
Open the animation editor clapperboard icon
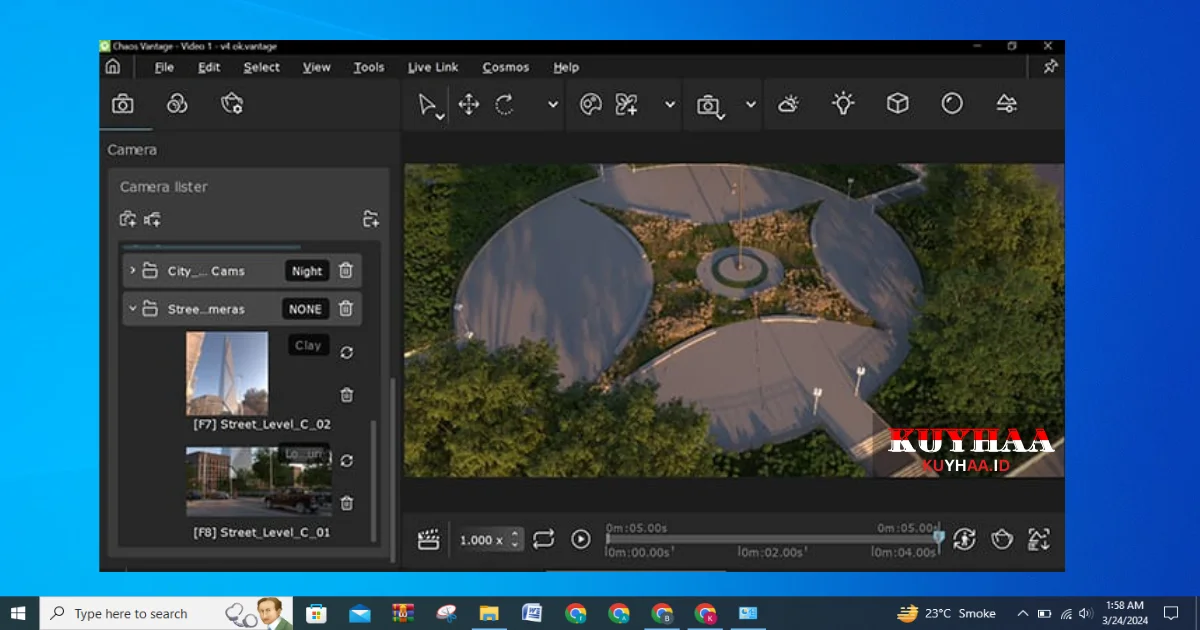tap(428, 540)
